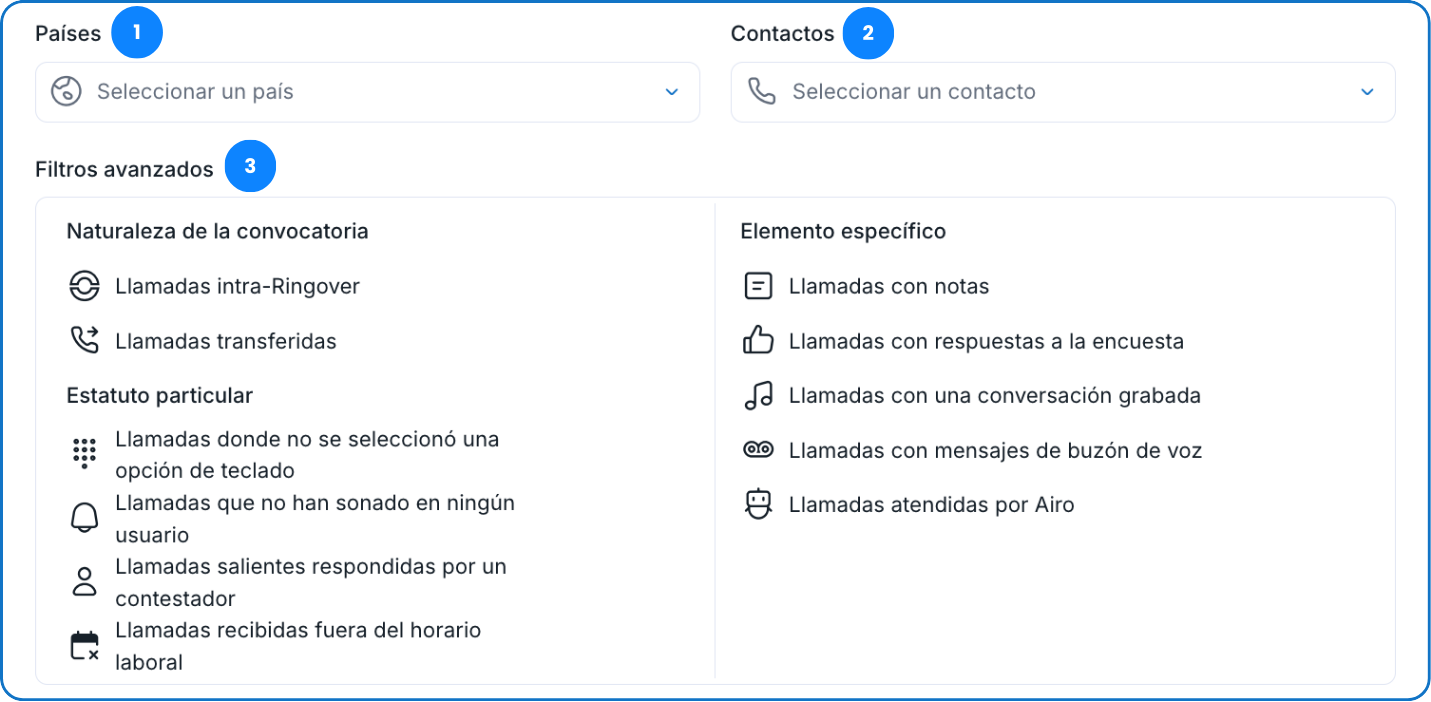Click the person icon for answering machine calls
This screenshot has height=702, width=1431.
84,582
